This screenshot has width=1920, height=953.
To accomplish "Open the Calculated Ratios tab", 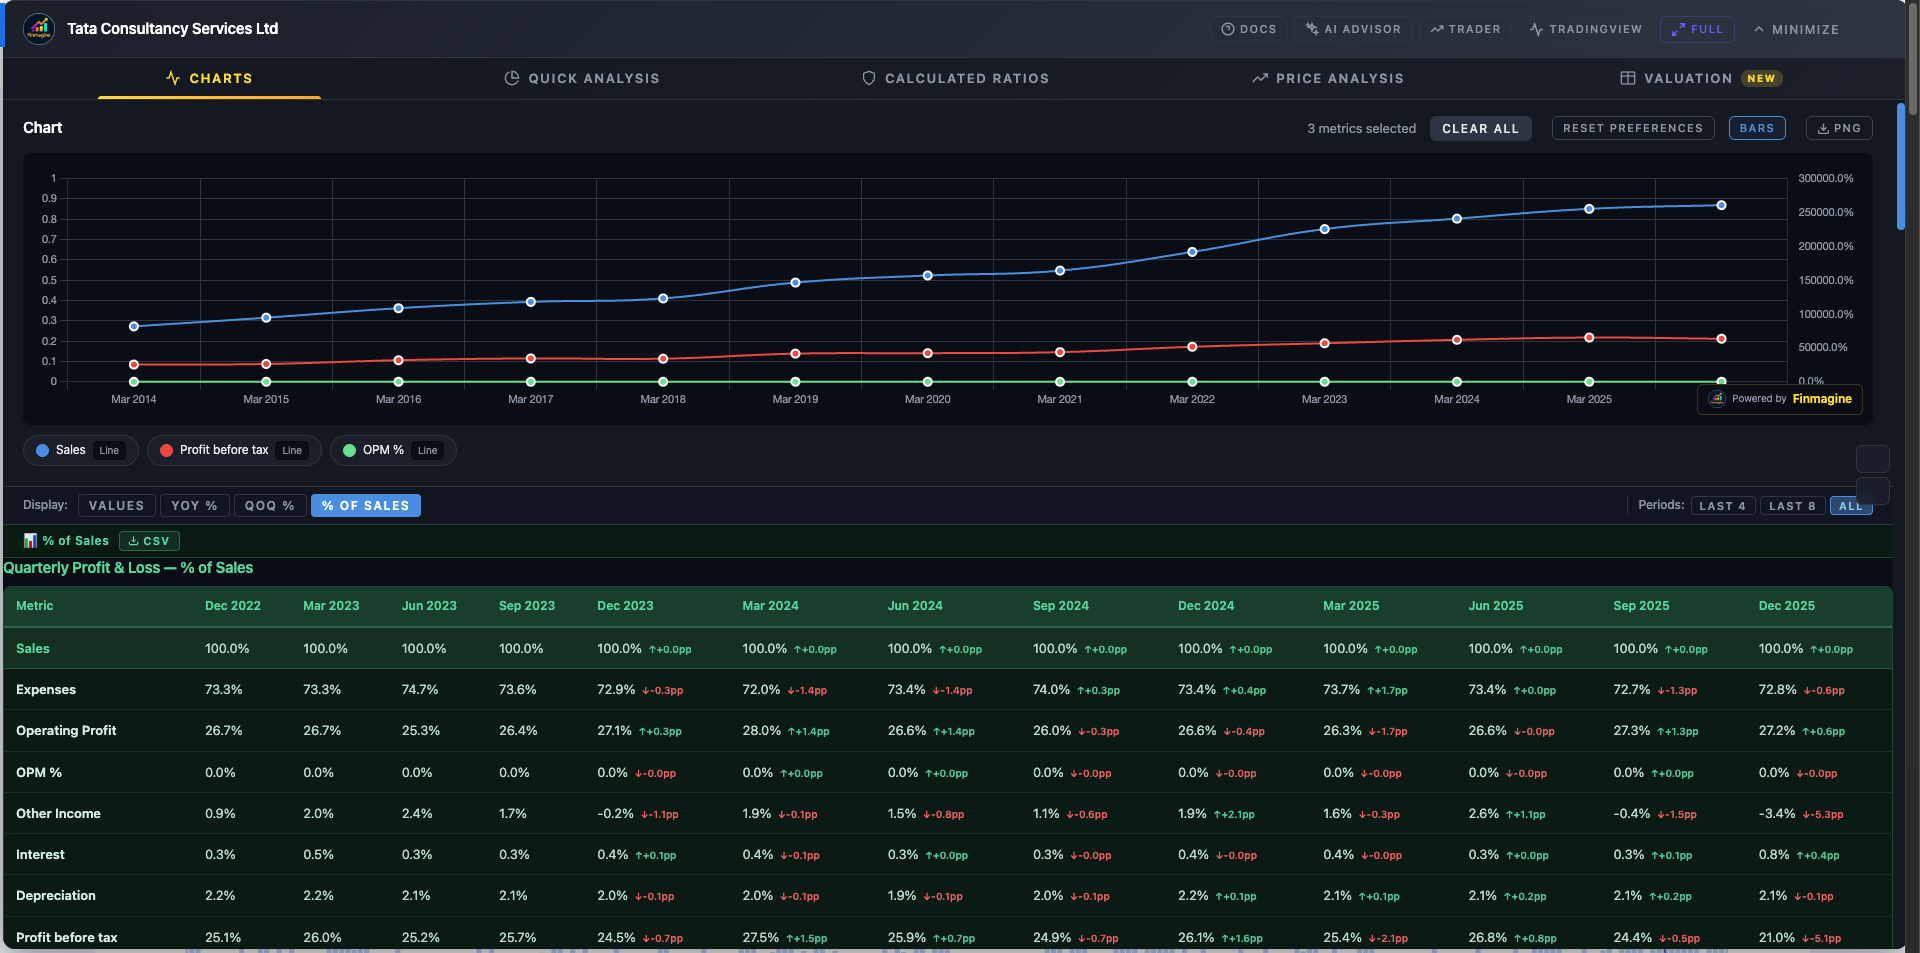I will coord(954,78).
